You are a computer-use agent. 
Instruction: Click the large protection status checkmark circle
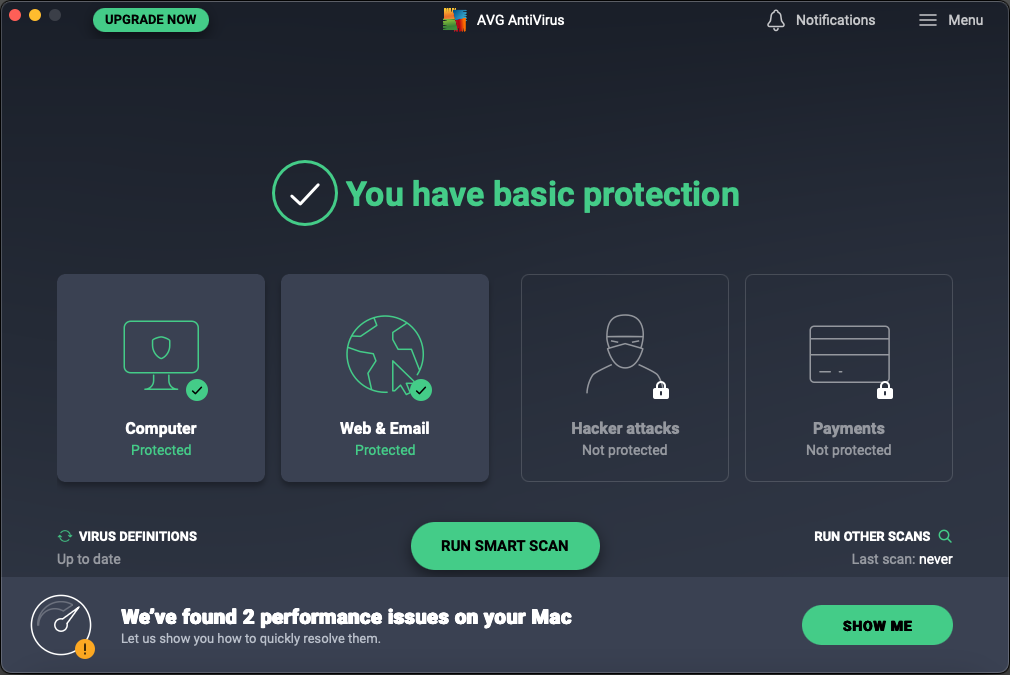[x=304, y=193]
